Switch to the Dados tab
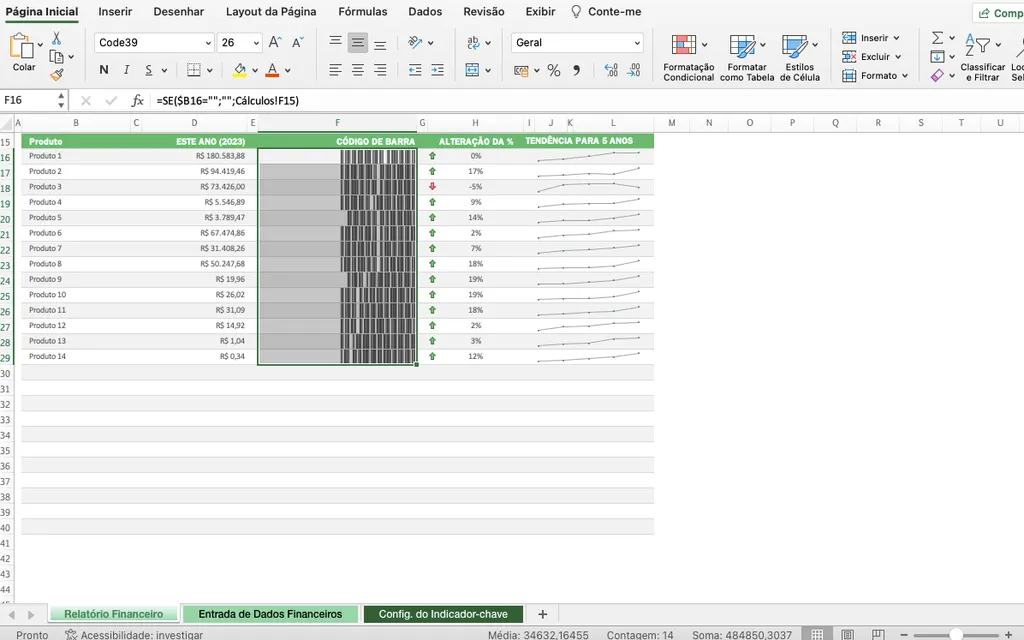Screen dimensions: 1024x640 pyautogui.click(x=425, y=12)
